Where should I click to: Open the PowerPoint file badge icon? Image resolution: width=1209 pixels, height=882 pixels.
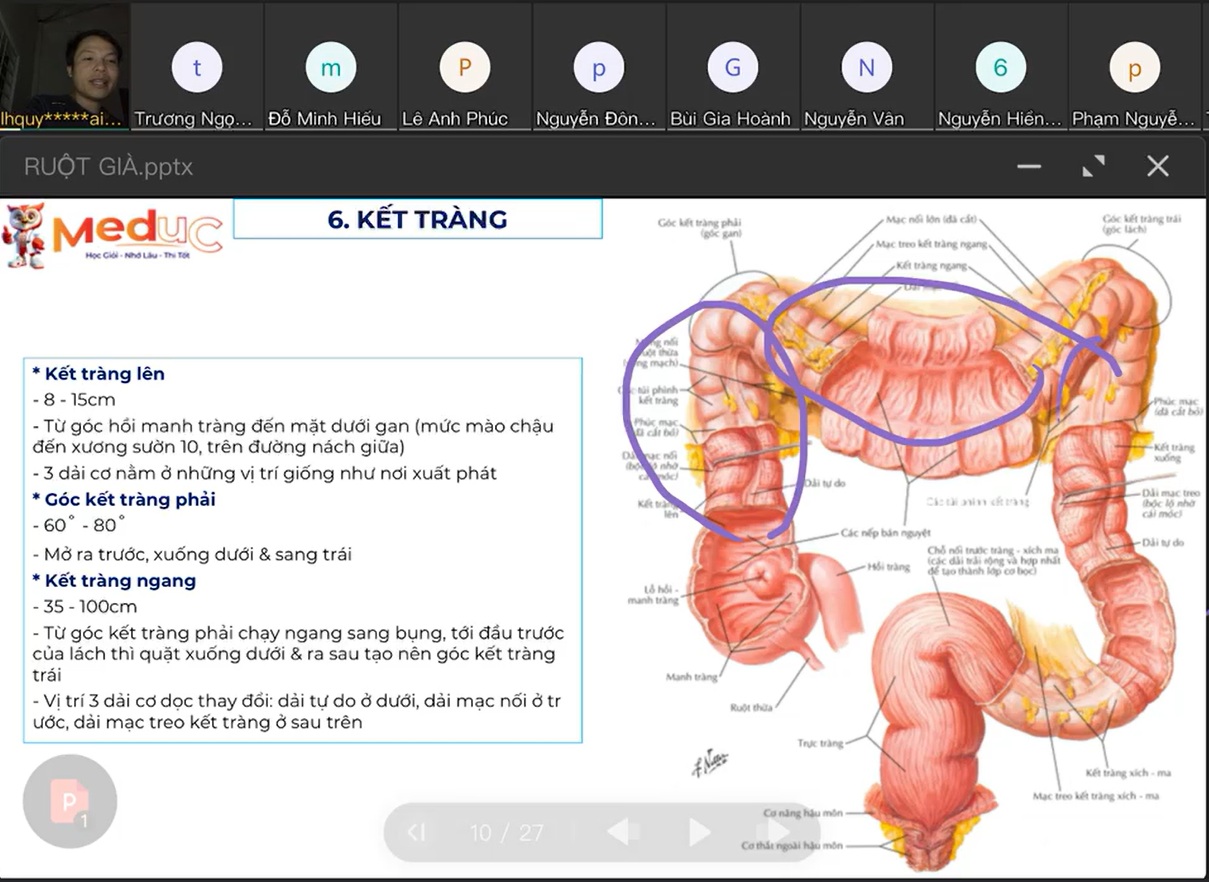coord(70,802)
